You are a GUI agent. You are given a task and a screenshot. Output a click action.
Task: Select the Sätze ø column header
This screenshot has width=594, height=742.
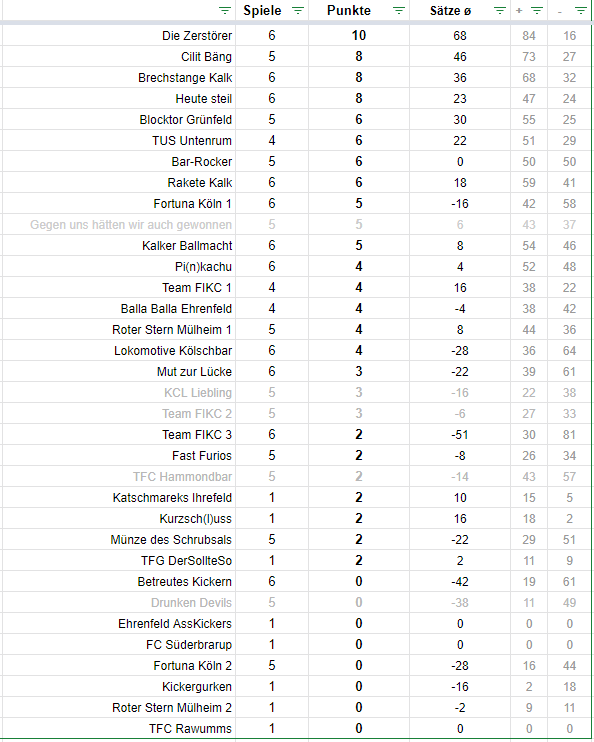click(450, 10)
